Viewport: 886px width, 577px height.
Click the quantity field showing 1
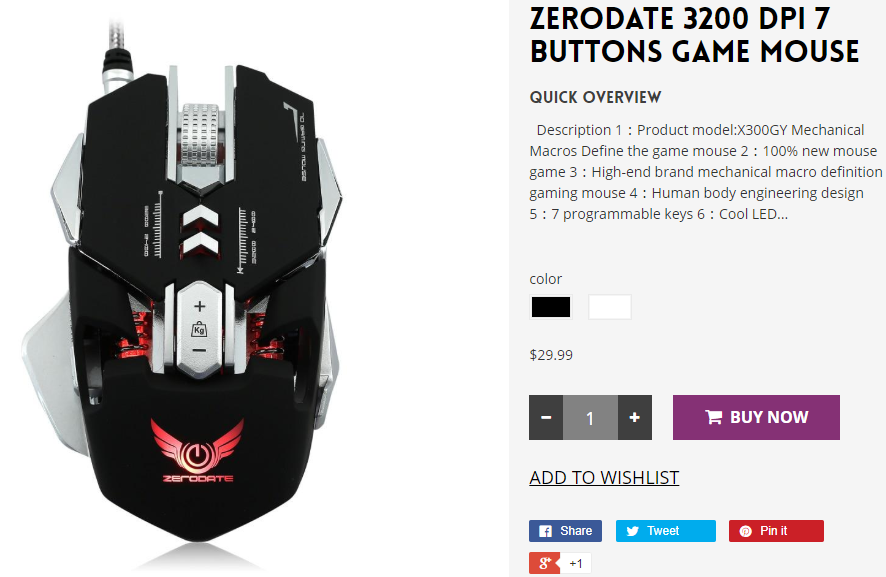tap(590, 418)
